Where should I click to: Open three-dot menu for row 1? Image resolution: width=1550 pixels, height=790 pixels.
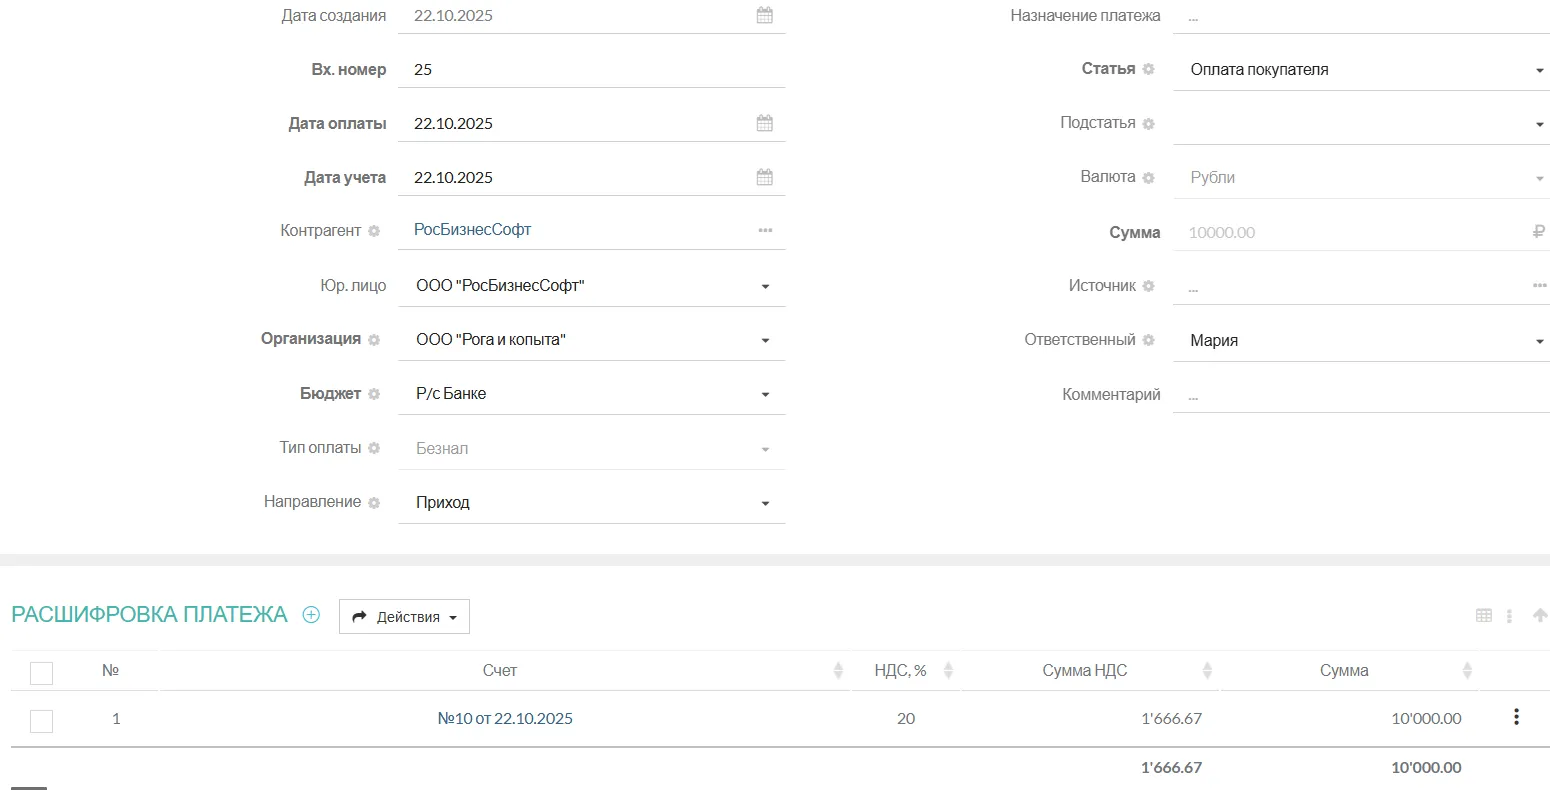click(x=1516, y=717)
